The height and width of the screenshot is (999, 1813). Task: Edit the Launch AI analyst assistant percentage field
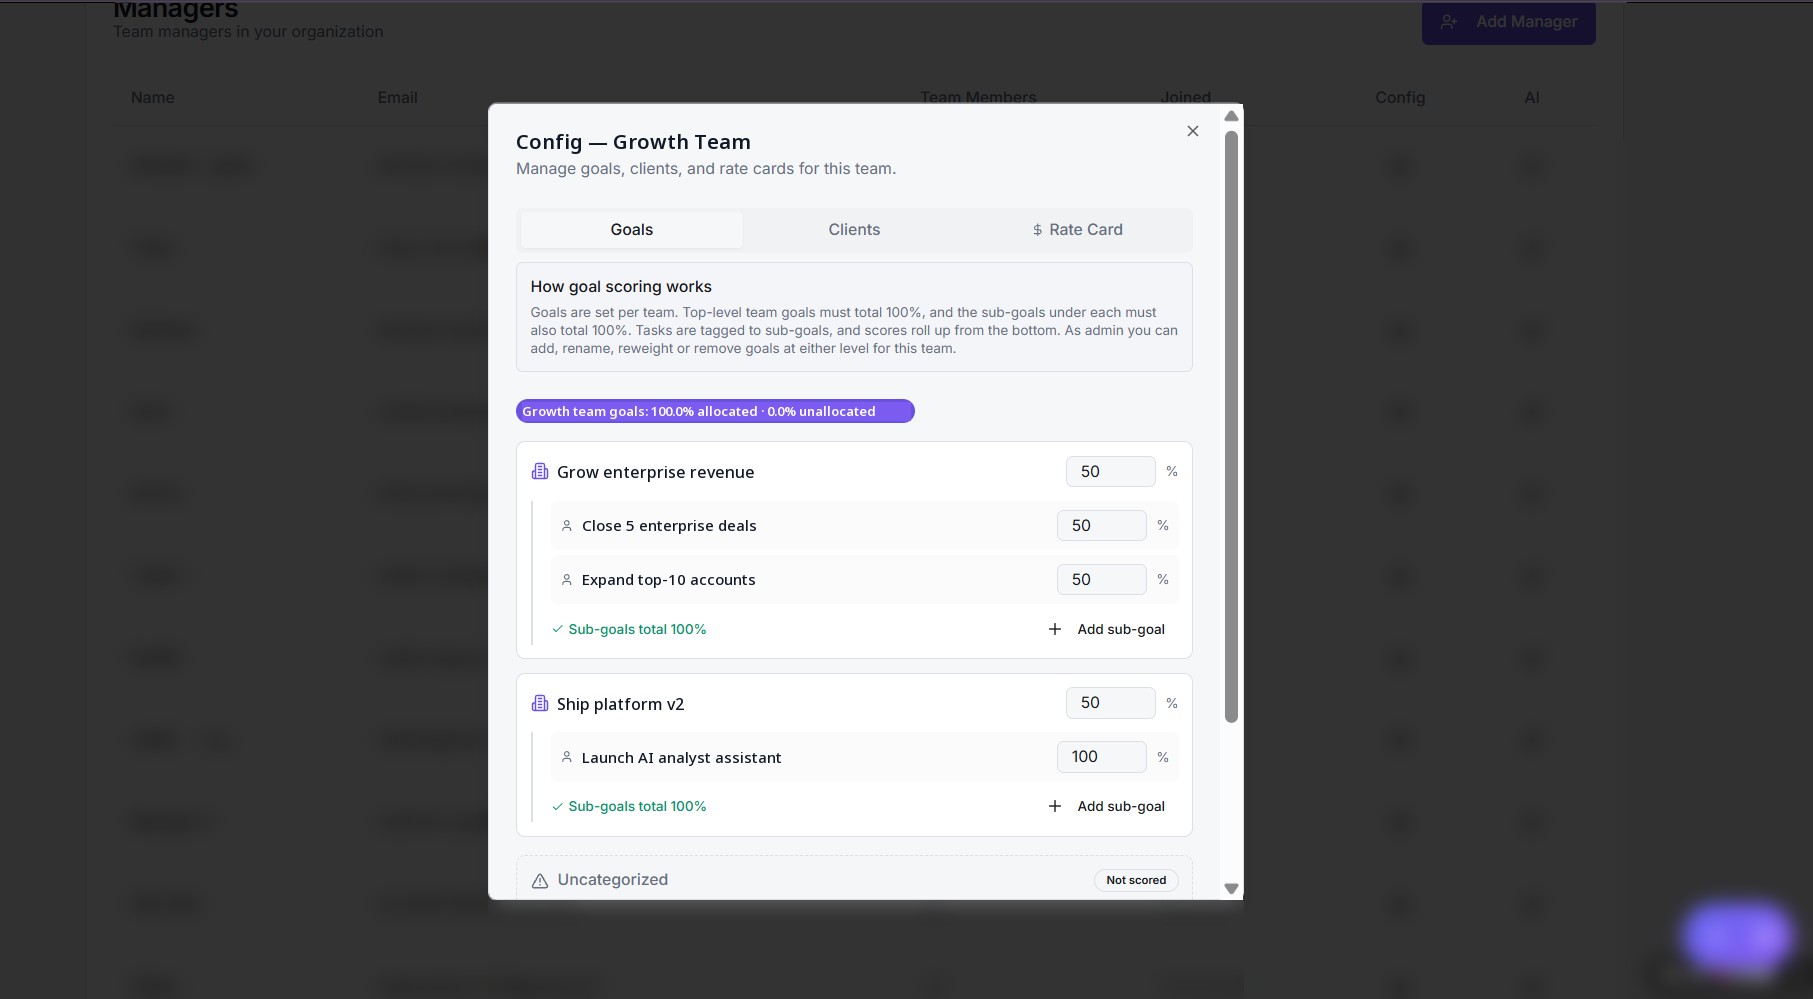(x=1102, y=757)
